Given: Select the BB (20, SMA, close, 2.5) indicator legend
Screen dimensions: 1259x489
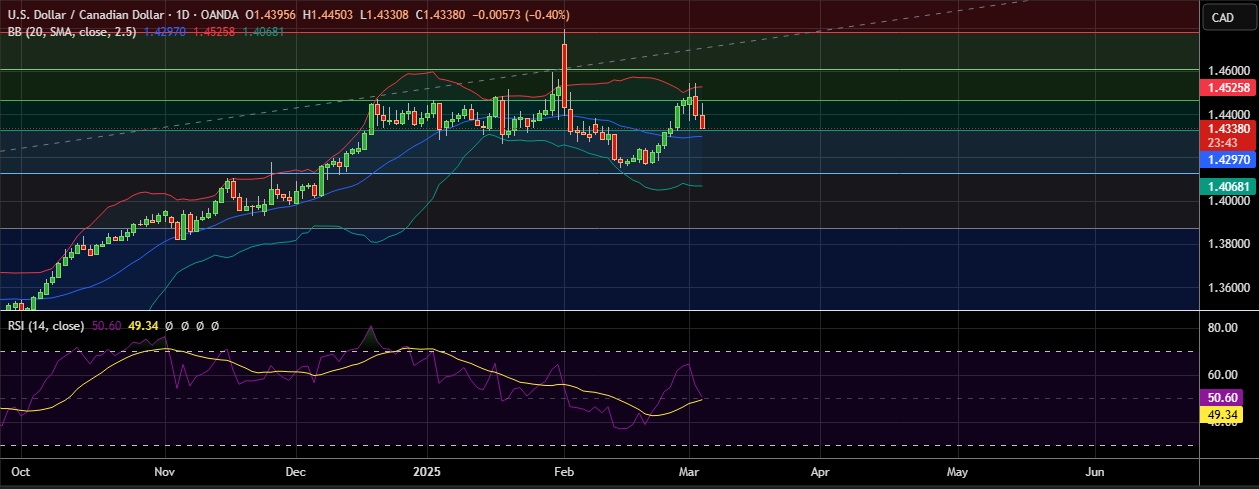Looking at the screenshot, I should point(72,32).
